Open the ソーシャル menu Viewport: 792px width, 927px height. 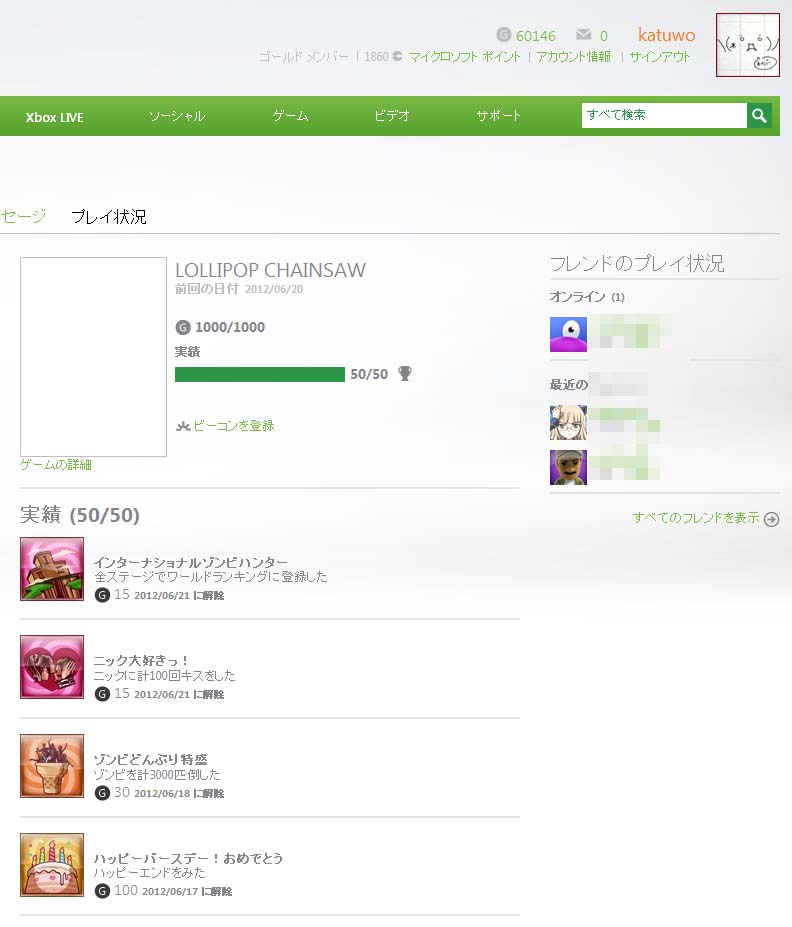pos(177,116)
